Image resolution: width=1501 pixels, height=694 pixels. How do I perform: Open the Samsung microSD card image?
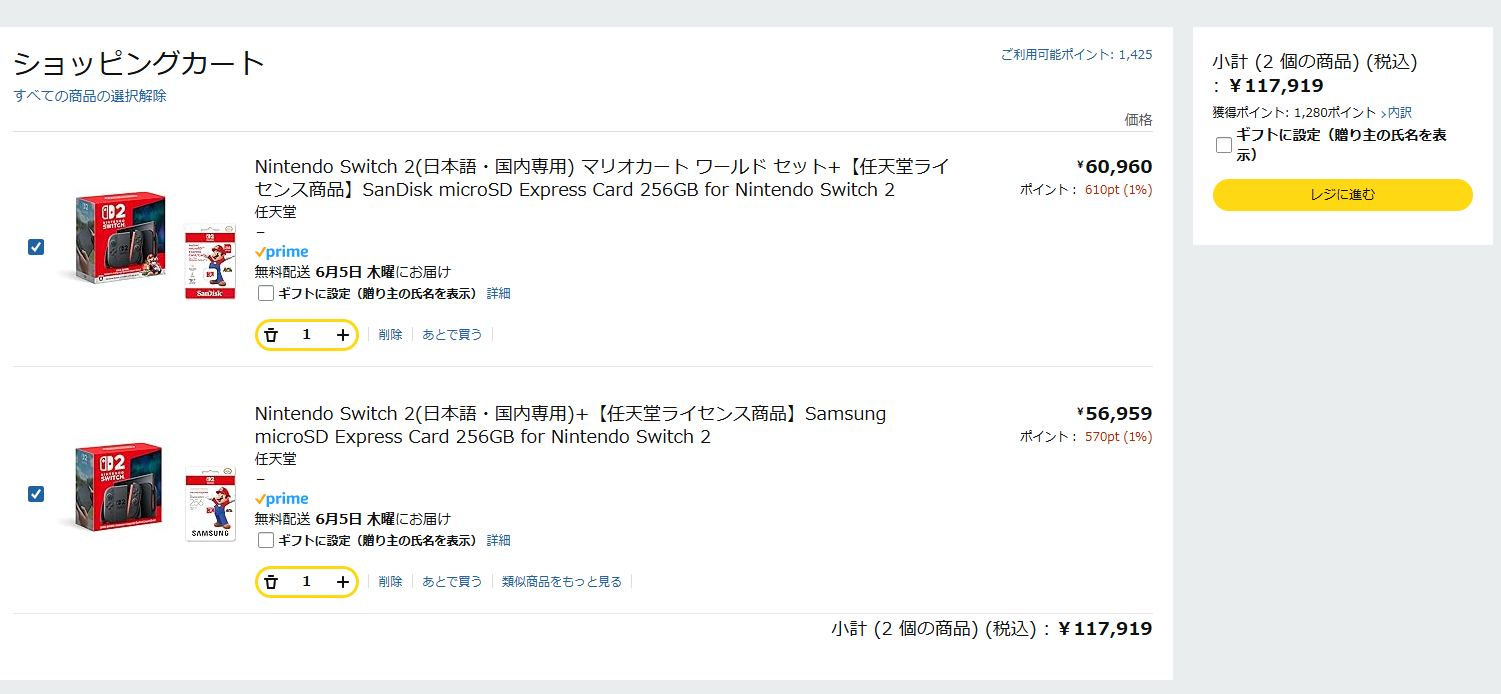point(210,504)
